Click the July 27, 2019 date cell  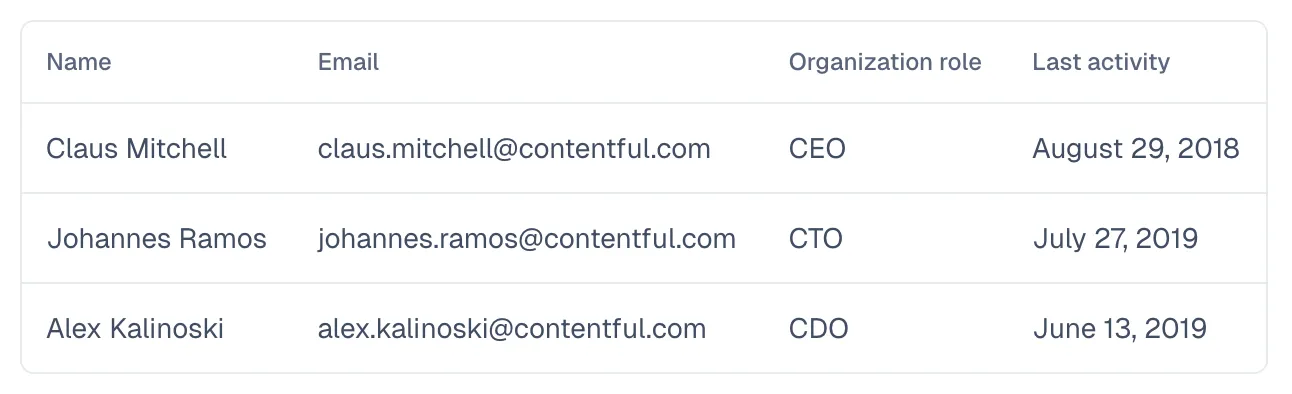point(1115,239)
